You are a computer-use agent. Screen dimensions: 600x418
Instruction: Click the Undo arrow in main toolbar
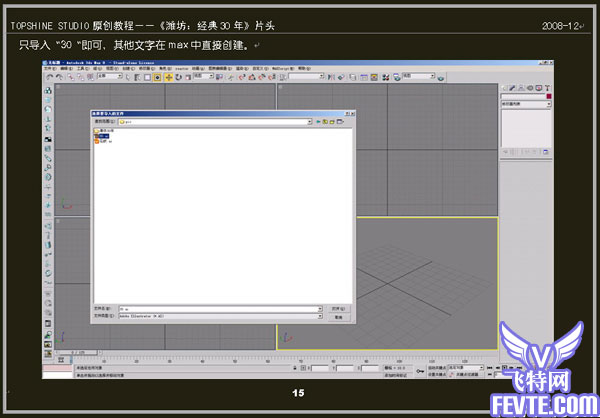[x=49, y=77]
